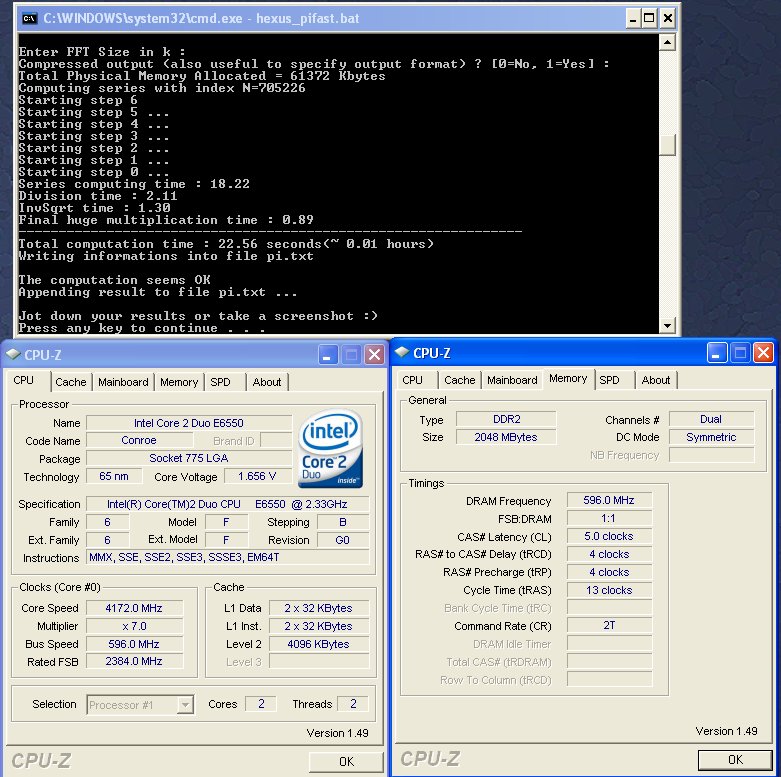Viewport: 781px width, 777px height.
Task: Click the memory Type value DDR2
Action: pos(506,419)
